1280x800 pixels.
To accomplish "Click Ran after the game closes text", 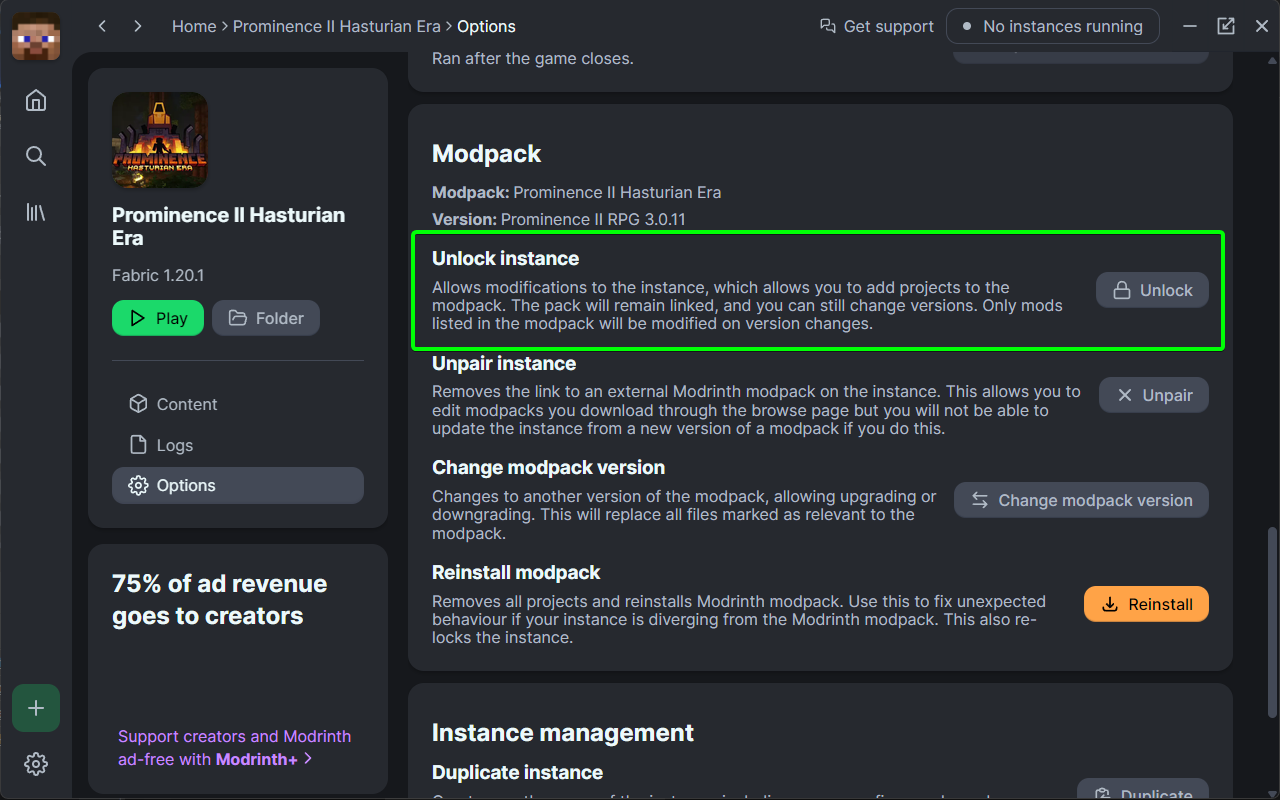I will coord(533,58).
